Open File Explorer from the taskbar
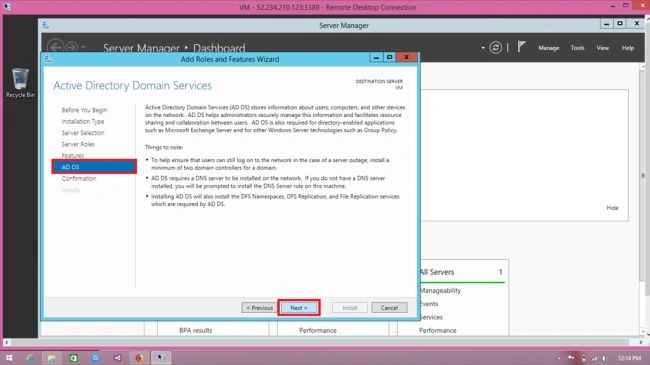The width and height of the screenshot is (650, 365). click(51, 358)
